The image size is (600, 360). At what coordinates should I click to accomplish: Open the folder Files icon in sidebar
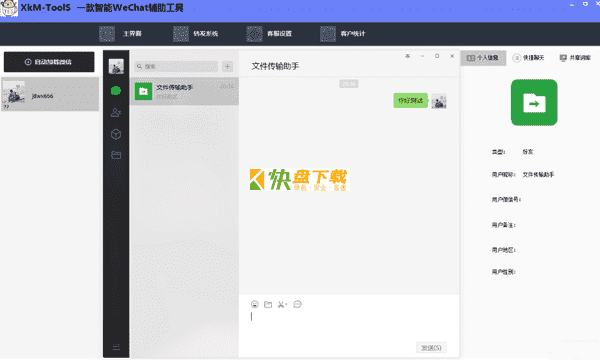[x=116, y=155]
